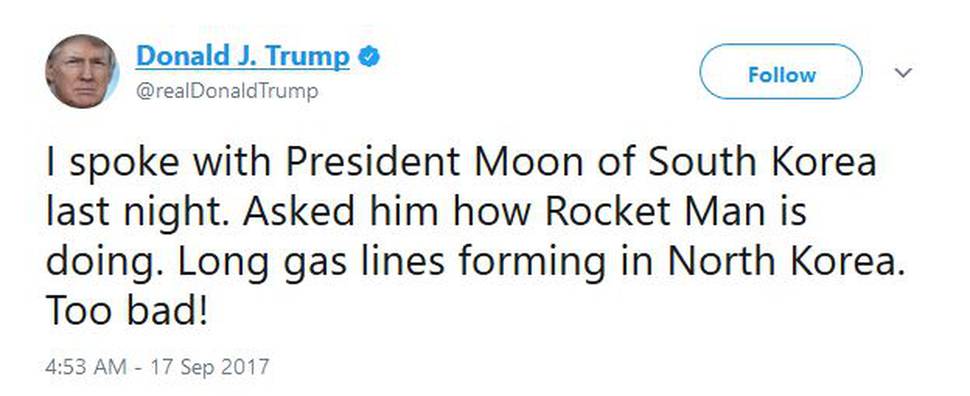The height and width of the screenshot is (396, 970).
Task: Open the 4:53 AM timestamp link
Action: click(84, 366)
